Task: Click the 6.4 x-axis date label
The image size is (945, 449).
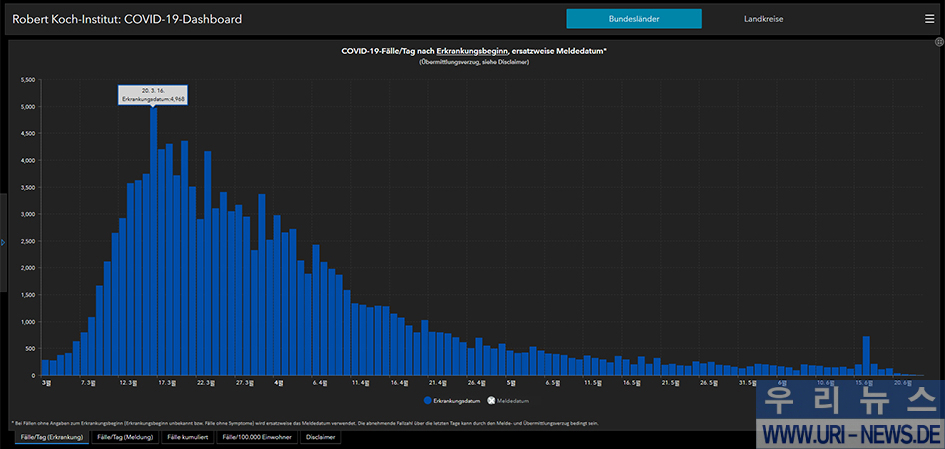Action: click(x=320, y=383)
